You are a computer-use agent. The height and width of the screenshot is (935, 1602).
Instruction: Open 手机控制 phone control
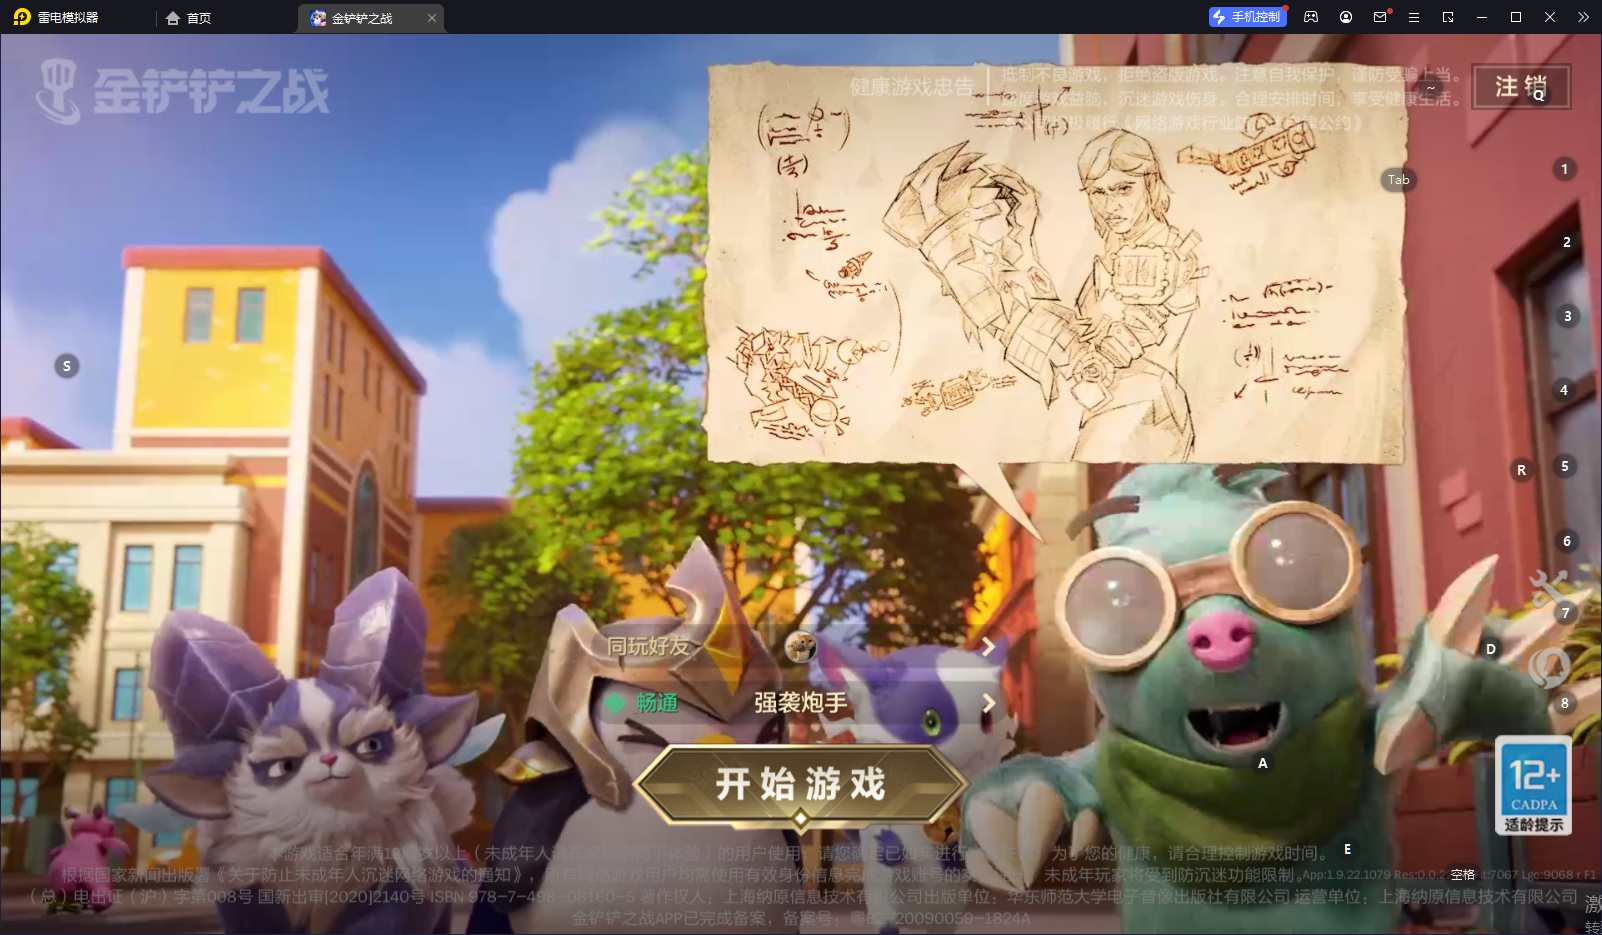pos(1247,17)
